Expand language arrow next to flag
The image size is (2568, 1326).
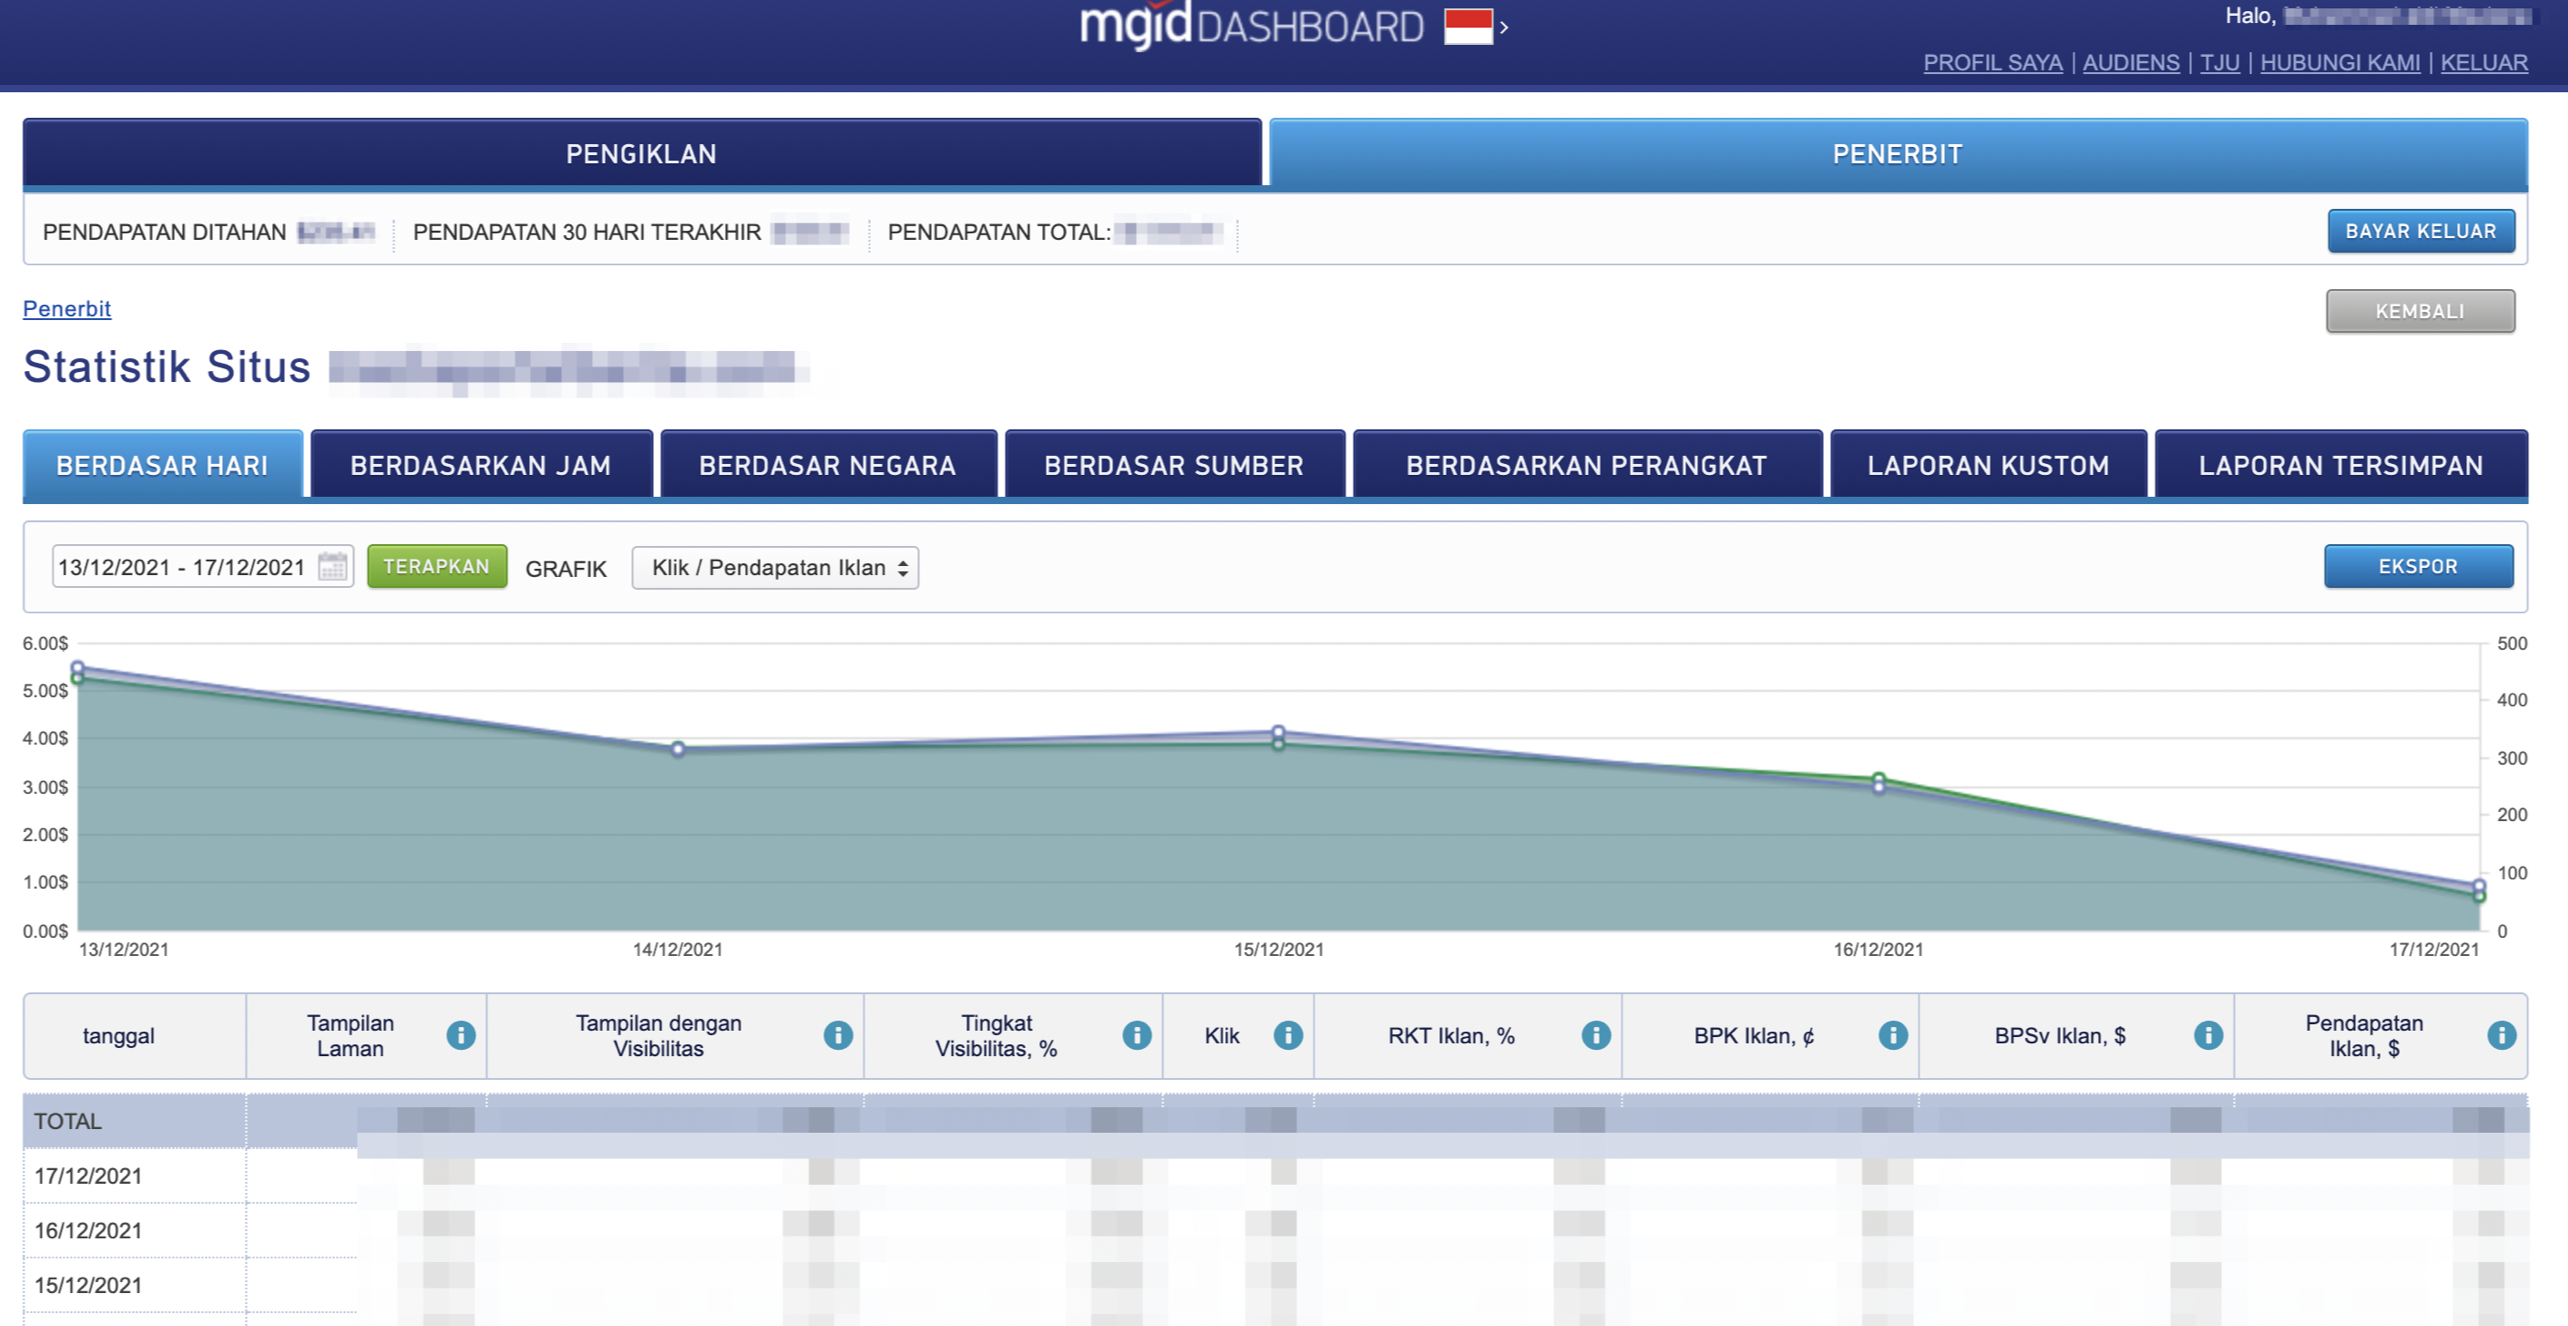pos(1504,28)
